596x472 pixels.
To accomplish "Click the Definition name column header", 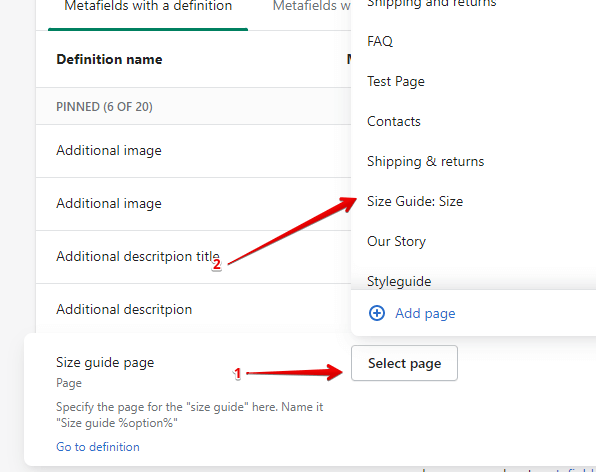I will 109,60.
